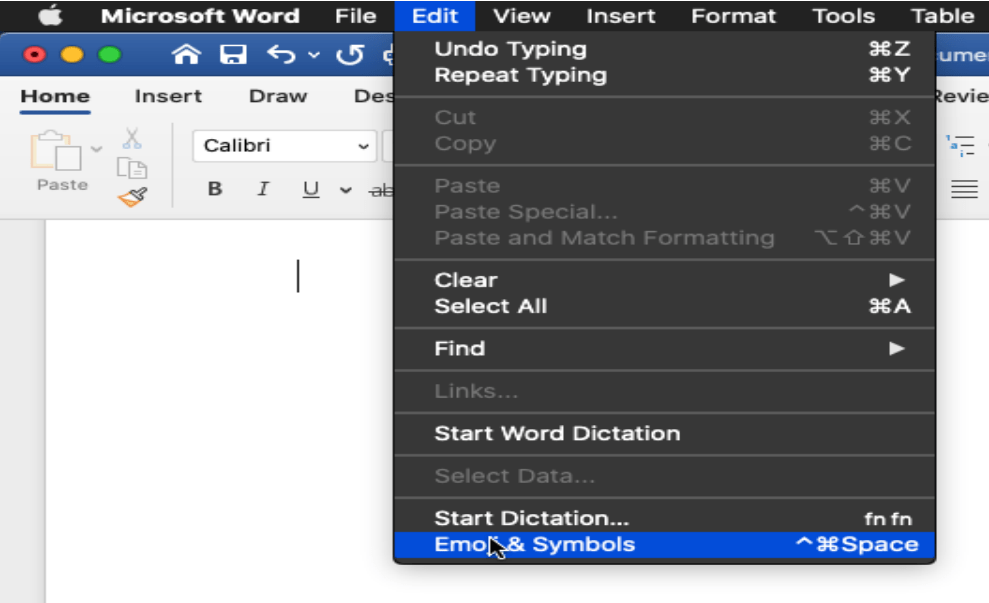Screen dimensions: 989x603
Task: Choose Start Dictation... menu entry
Action: 664,518
